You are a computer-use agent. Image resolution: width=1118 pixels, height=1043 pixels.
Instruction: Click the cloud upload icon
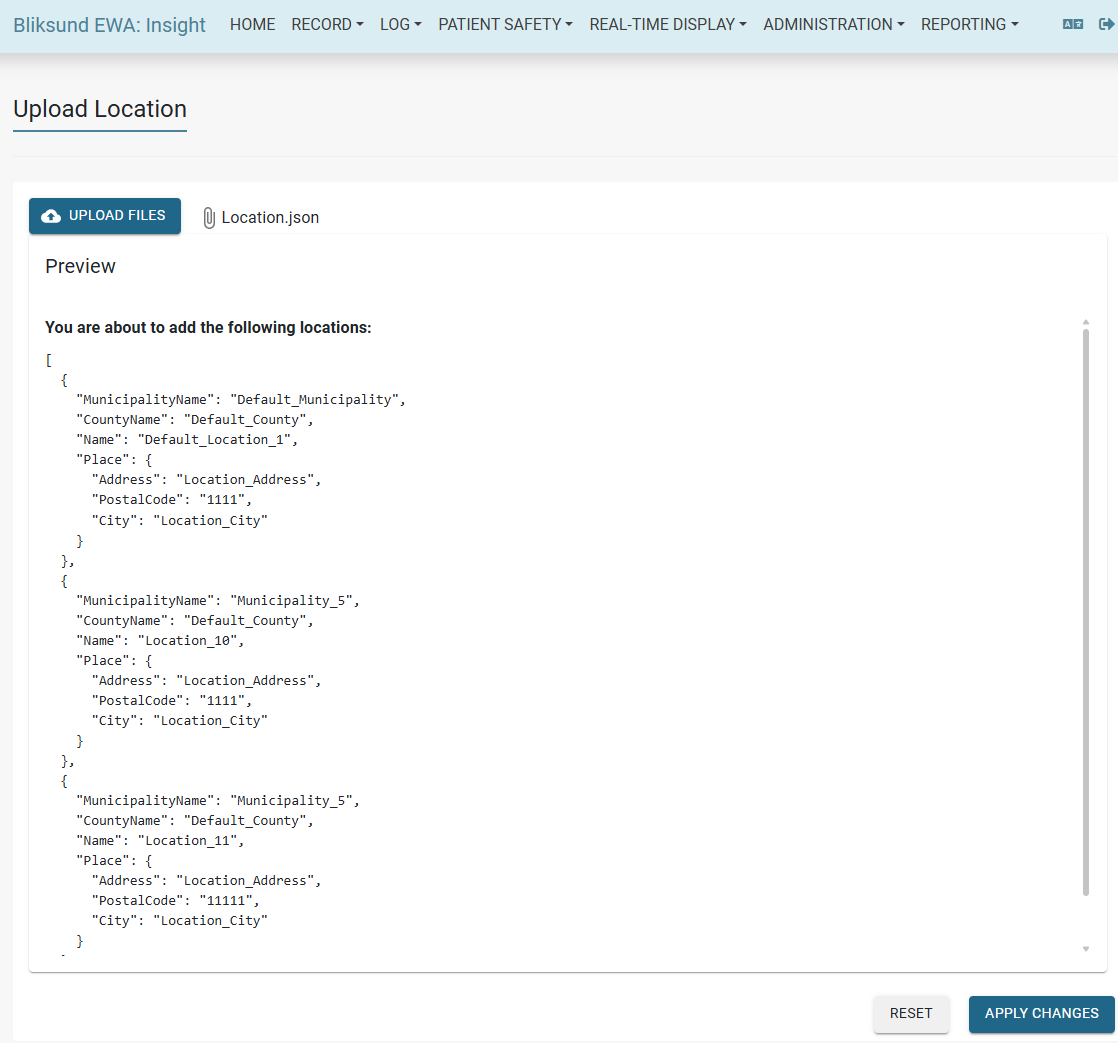click(x=51, y=216)
